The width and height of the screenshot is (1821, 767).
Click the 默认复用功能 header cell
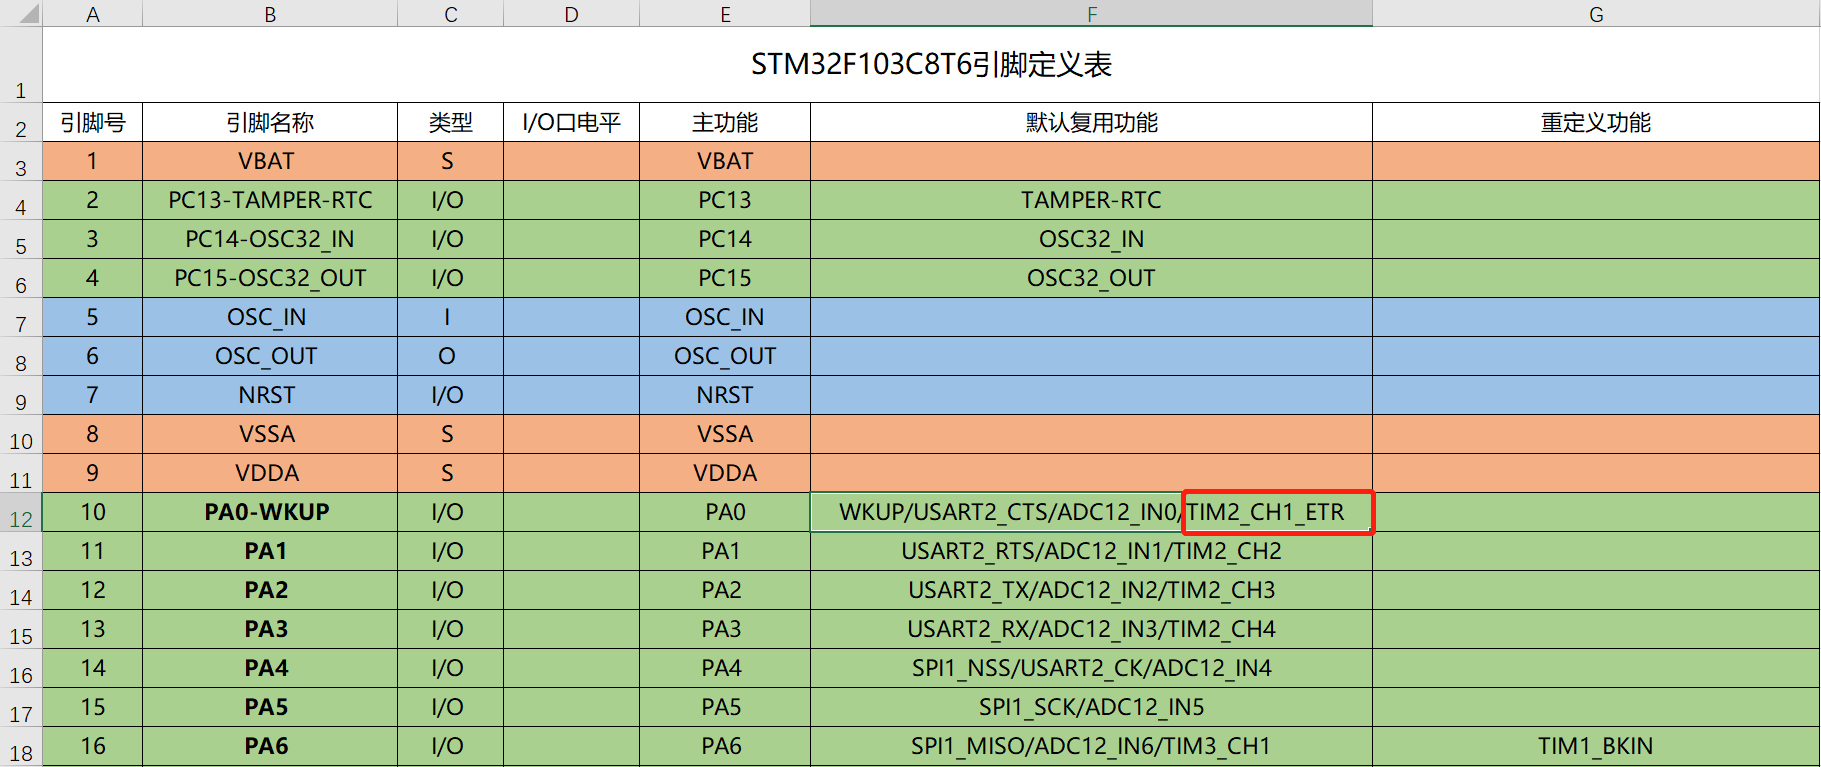pos(1091,122)
